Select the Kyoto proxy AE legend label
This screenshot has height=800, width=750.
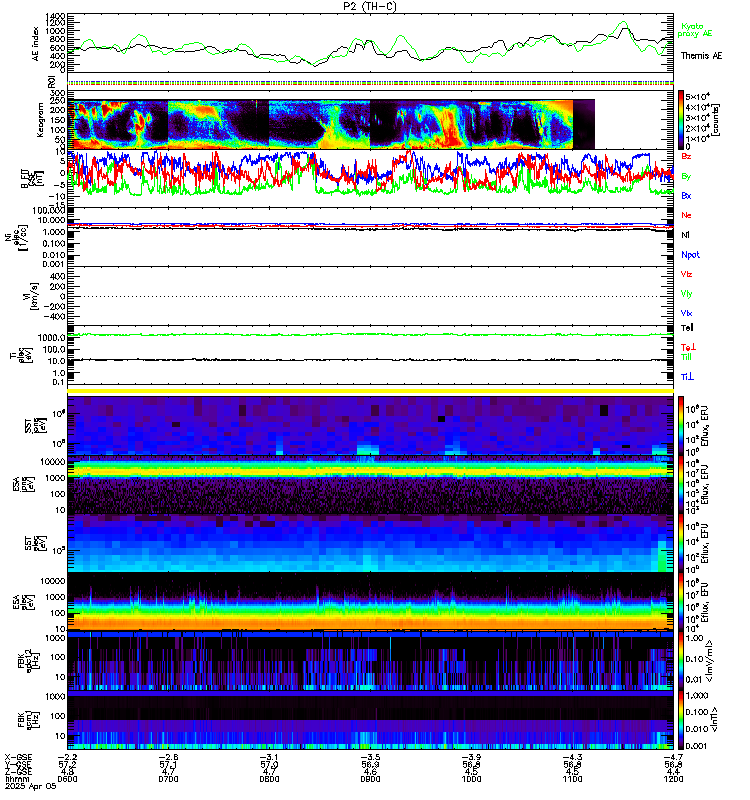694,30
